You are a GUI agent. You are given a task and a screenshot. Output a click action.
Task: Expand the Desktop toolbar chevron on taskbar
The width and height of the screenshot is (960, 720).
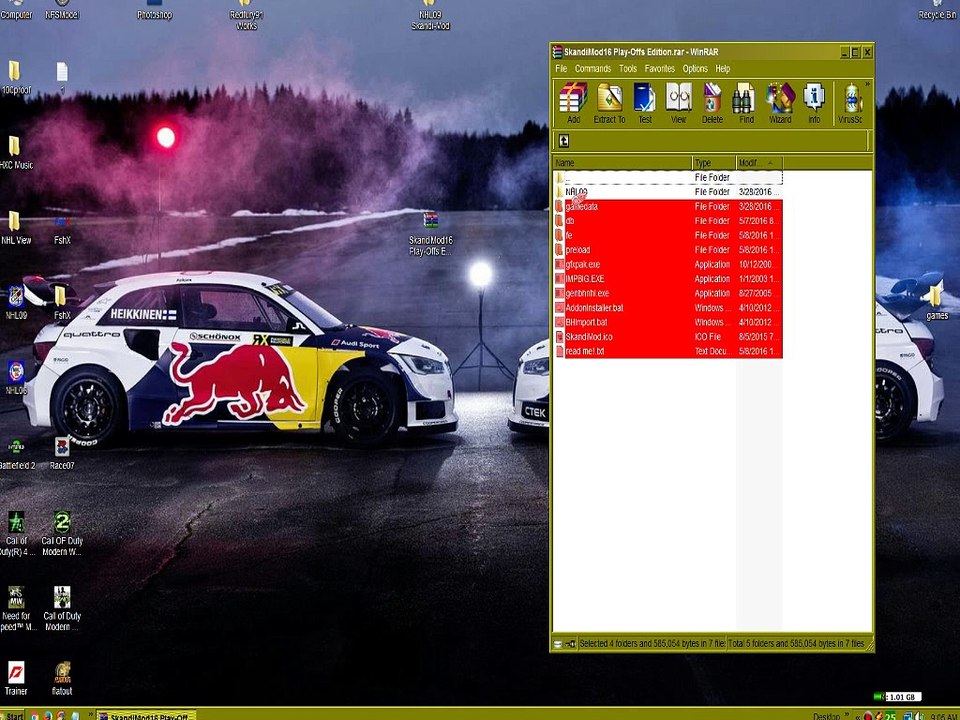(x=848, y=715)
